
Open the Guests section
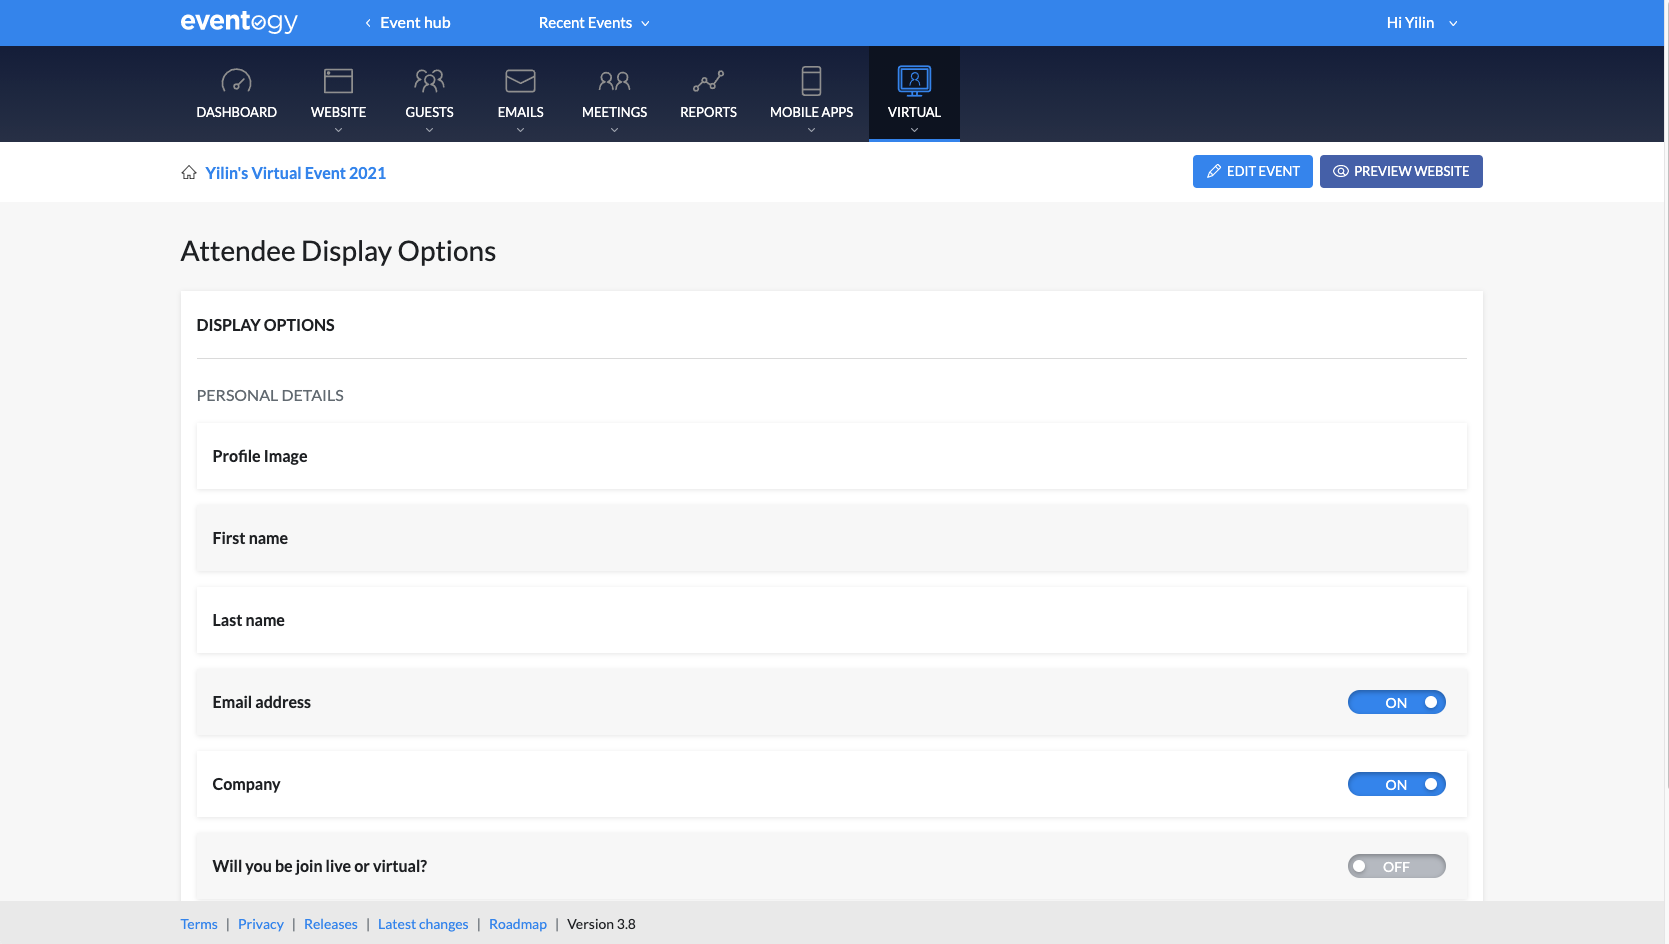point(429,93)
